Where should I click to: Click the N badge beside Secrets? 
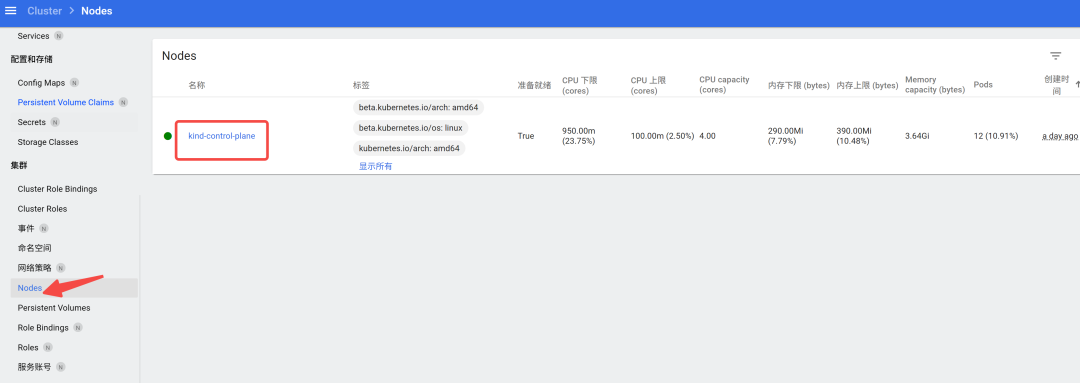click(55, 123)
